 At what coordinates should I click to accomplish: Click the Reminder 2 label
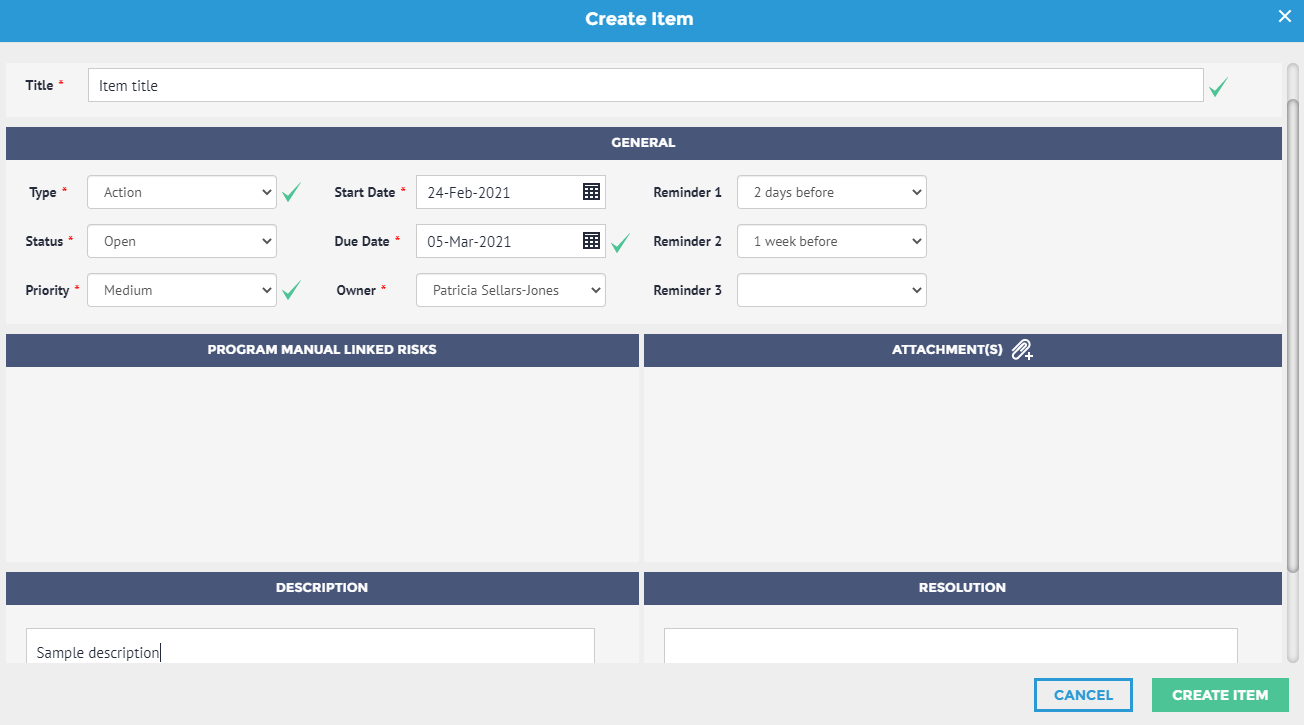coord(687,241)
